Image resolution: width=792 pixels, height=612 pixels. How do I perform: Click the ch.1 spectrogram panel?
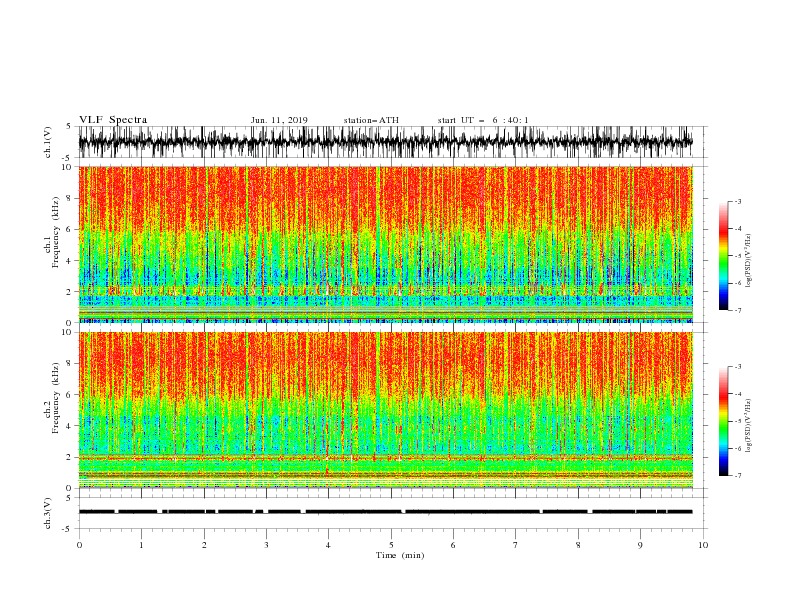click(x=385, y=244)
